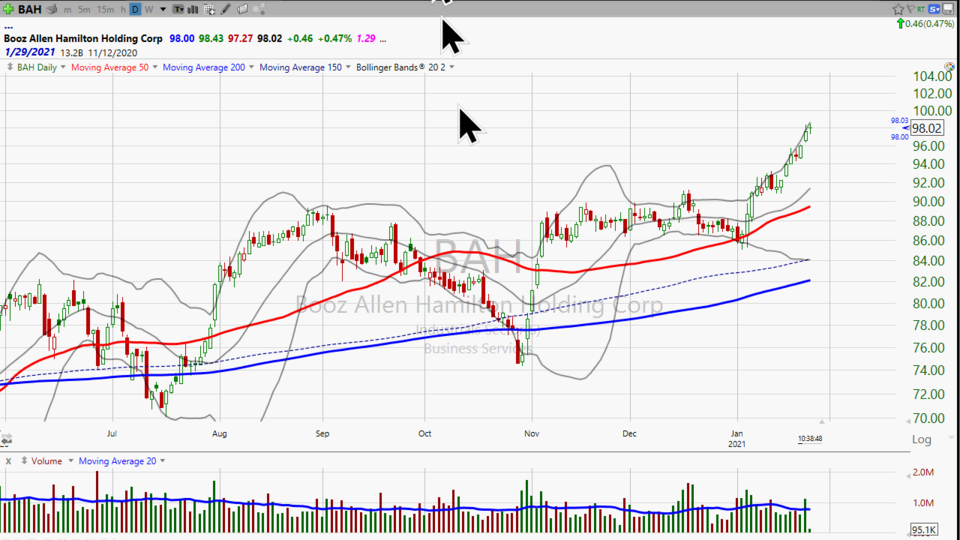Click the ellipsis after 1.29 value
This screenshot has width=960, height=540.
coord(383,39)
